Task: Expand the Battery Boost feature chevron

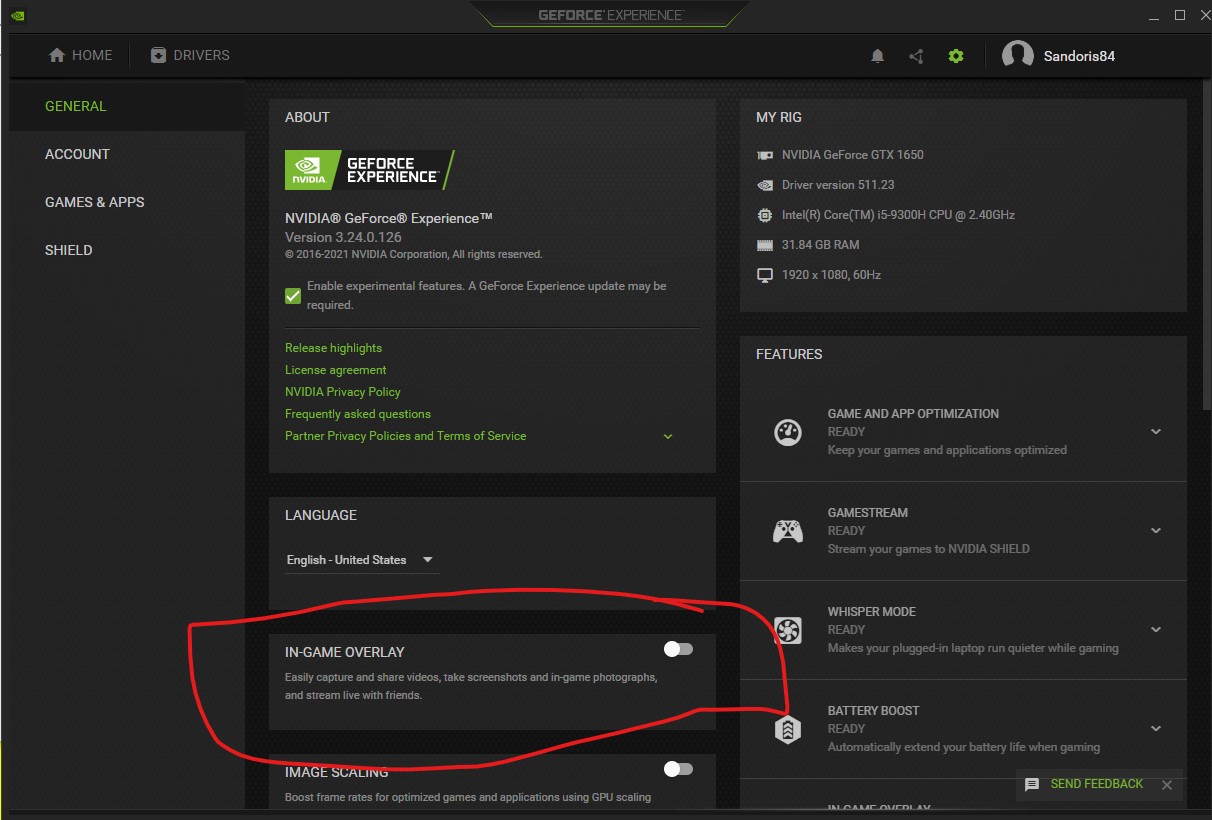Action: pyautogui.click(x=1156, y=729)
